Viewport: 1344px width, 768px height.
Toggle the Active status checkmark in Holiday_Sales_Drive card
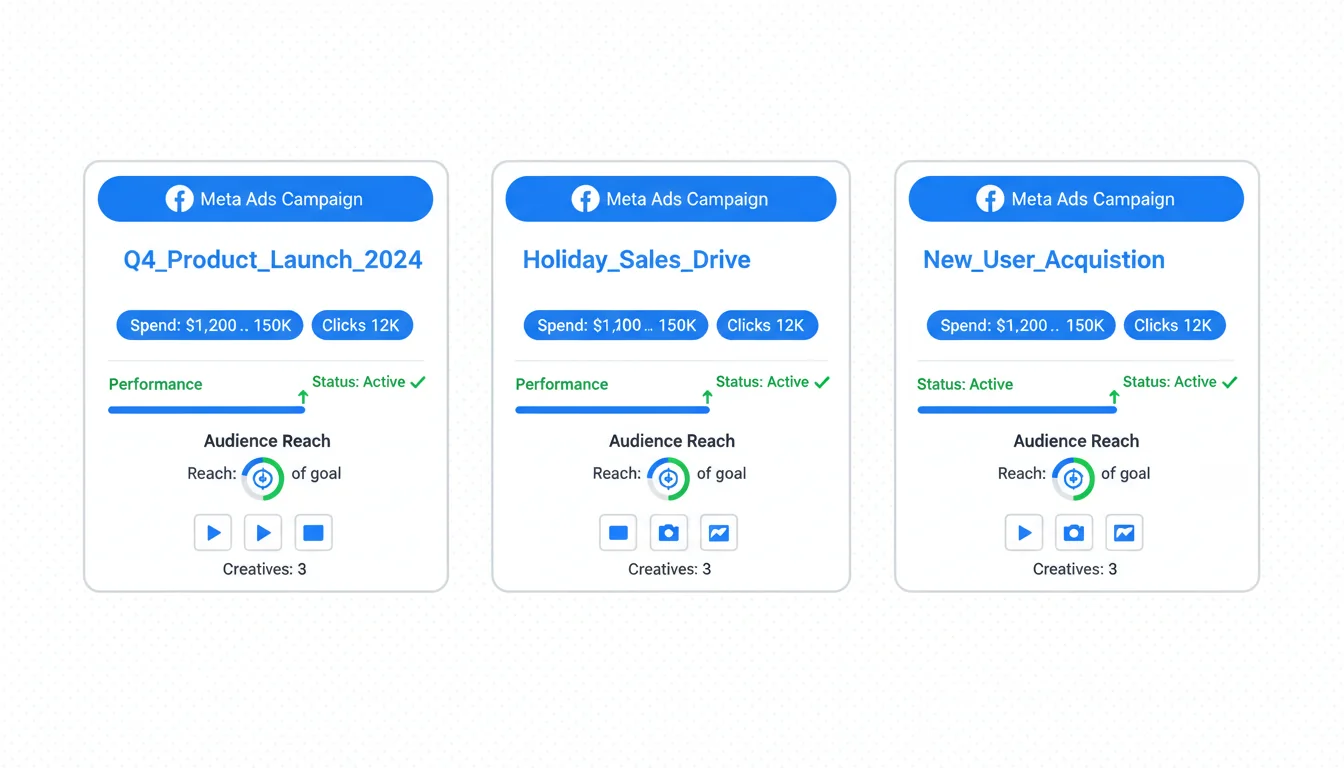click(x=822, y=382)
